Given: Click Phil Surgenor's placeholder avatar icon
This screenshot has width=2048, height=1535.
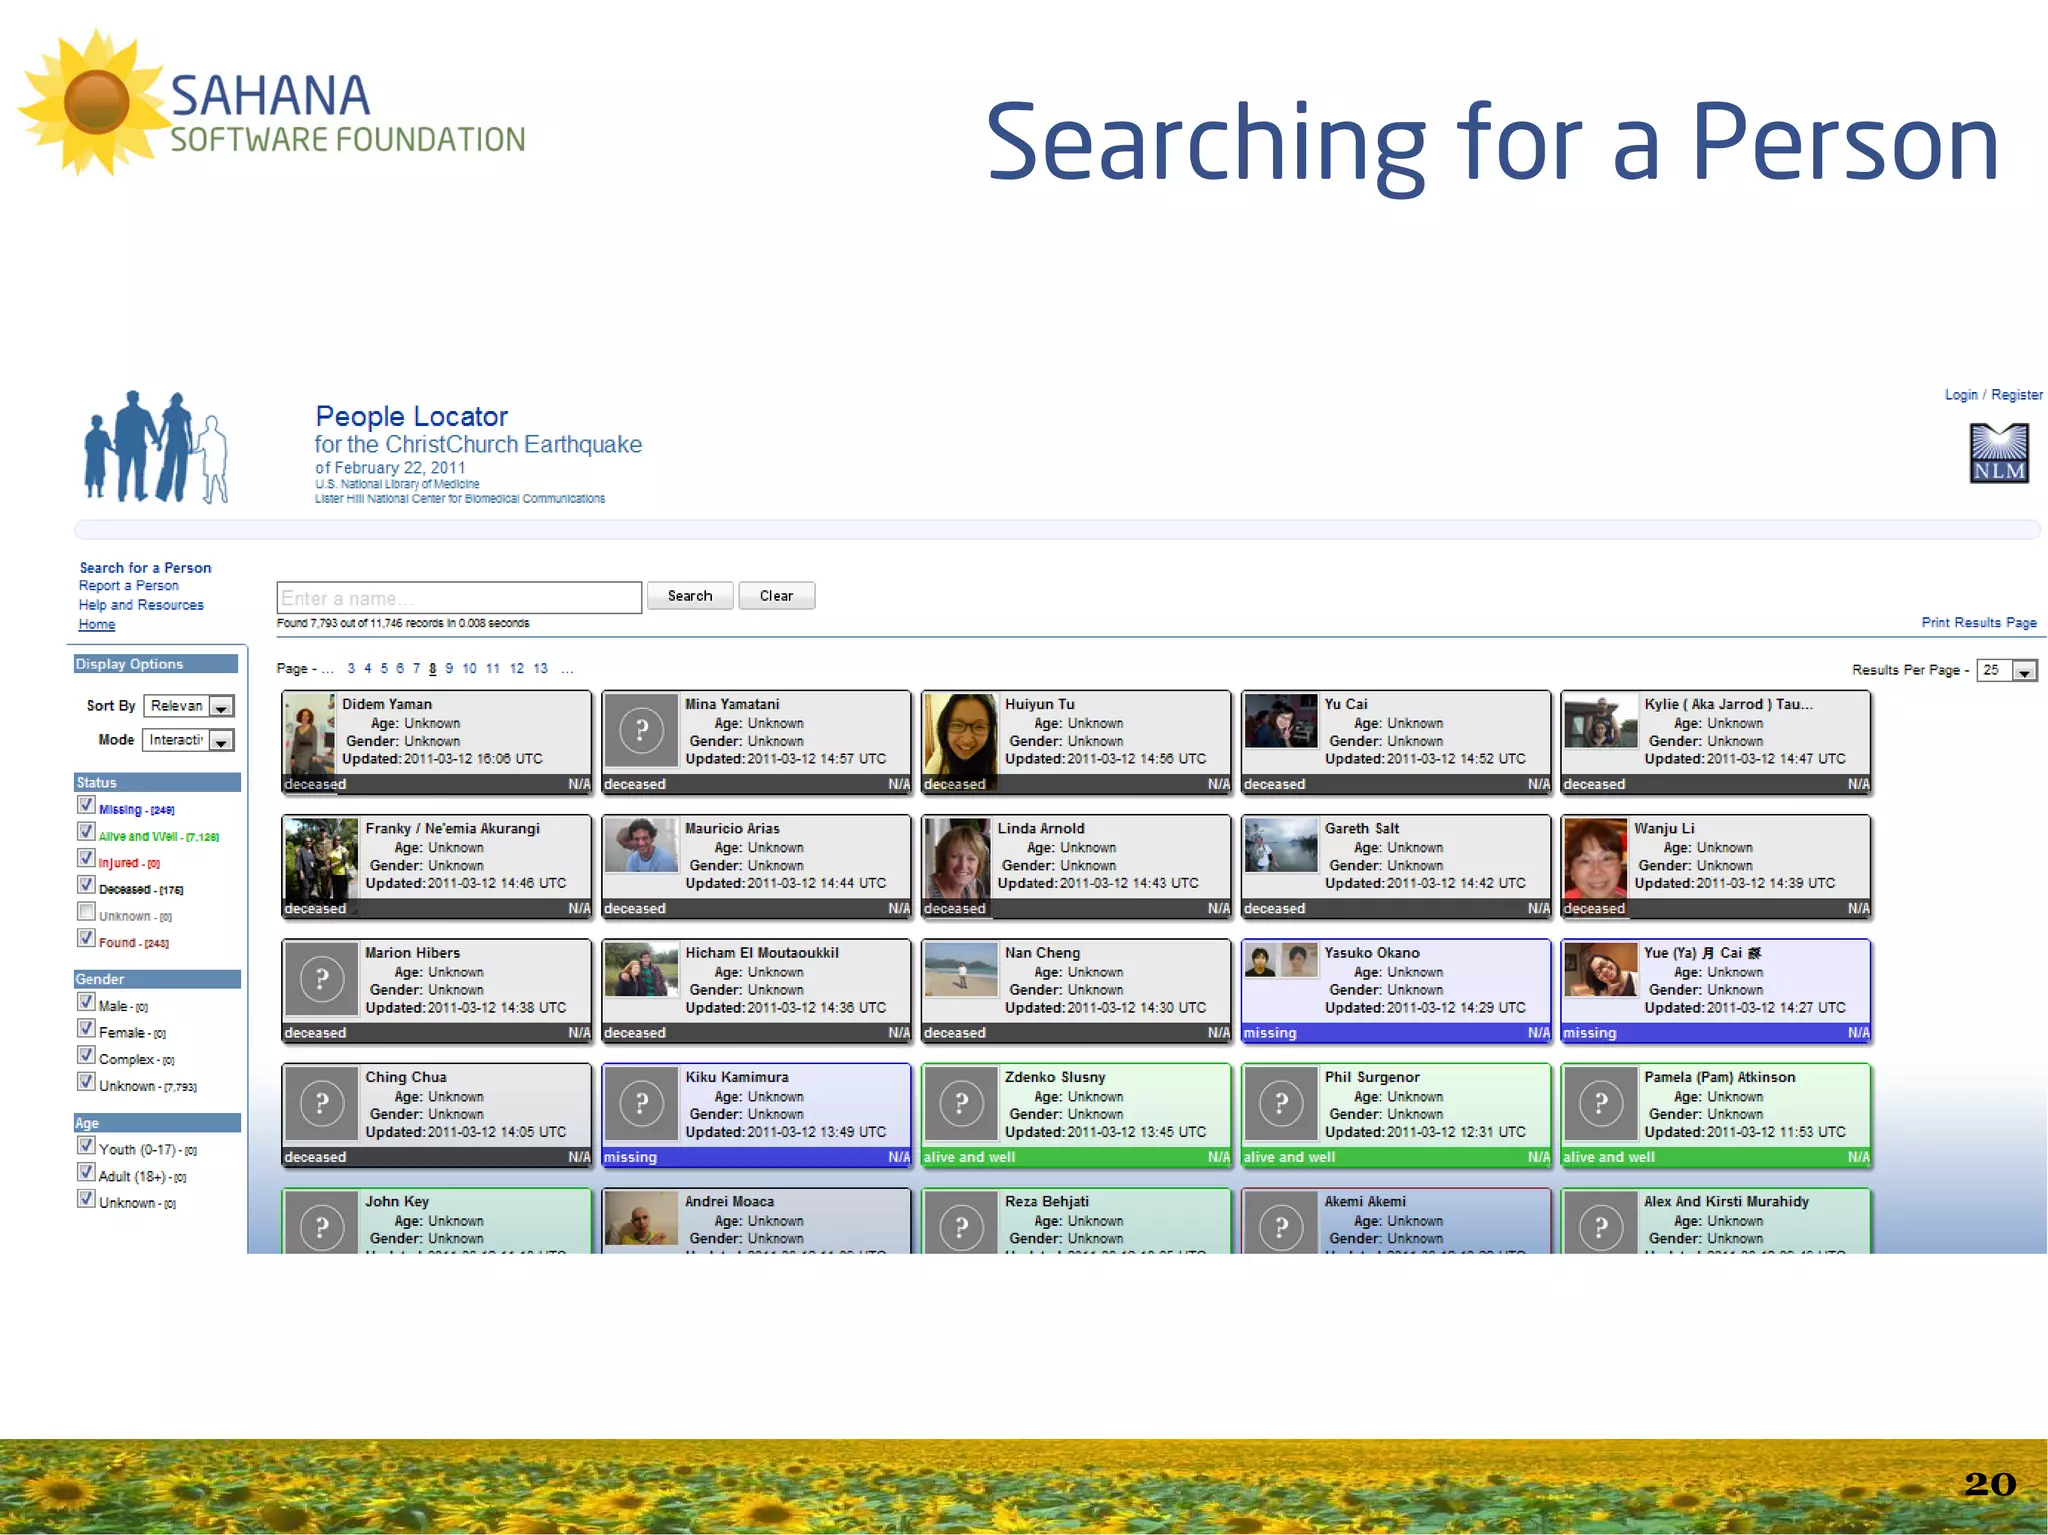Looking at the screenshot, I should click(1281, 1103).
